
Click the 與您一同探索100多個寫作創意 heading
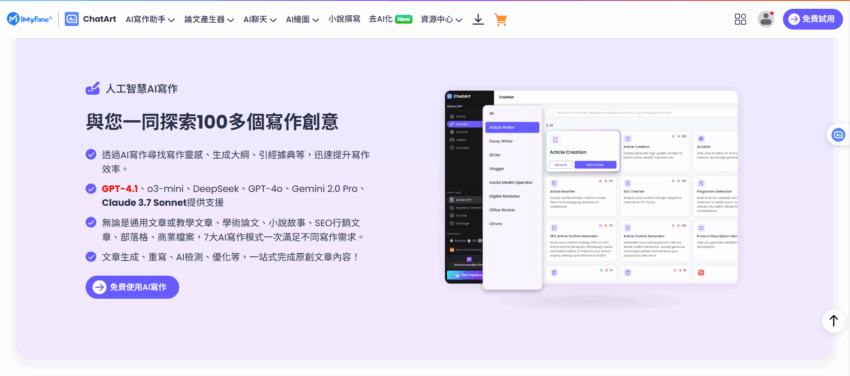pyautogui.click(x=212, y=121)
